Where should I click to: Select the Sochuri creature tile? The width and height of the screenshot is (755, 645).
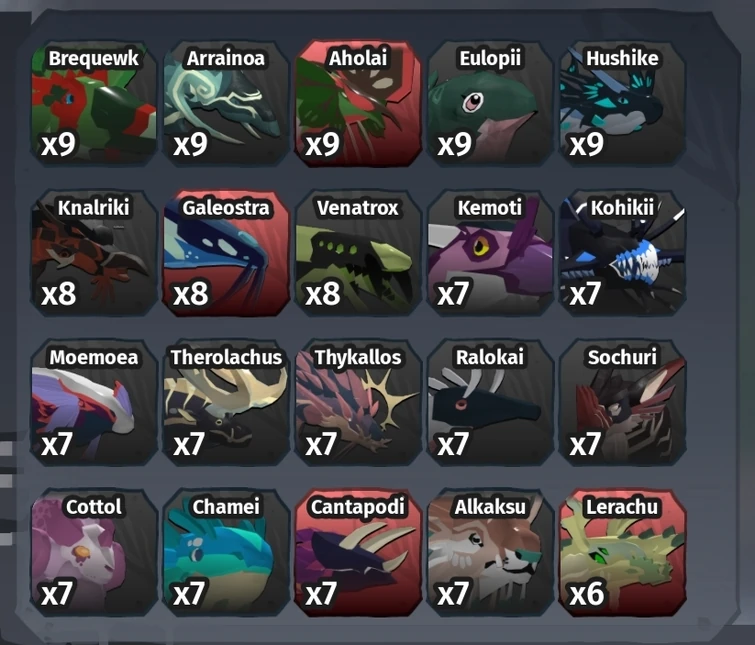pos(623,403)
